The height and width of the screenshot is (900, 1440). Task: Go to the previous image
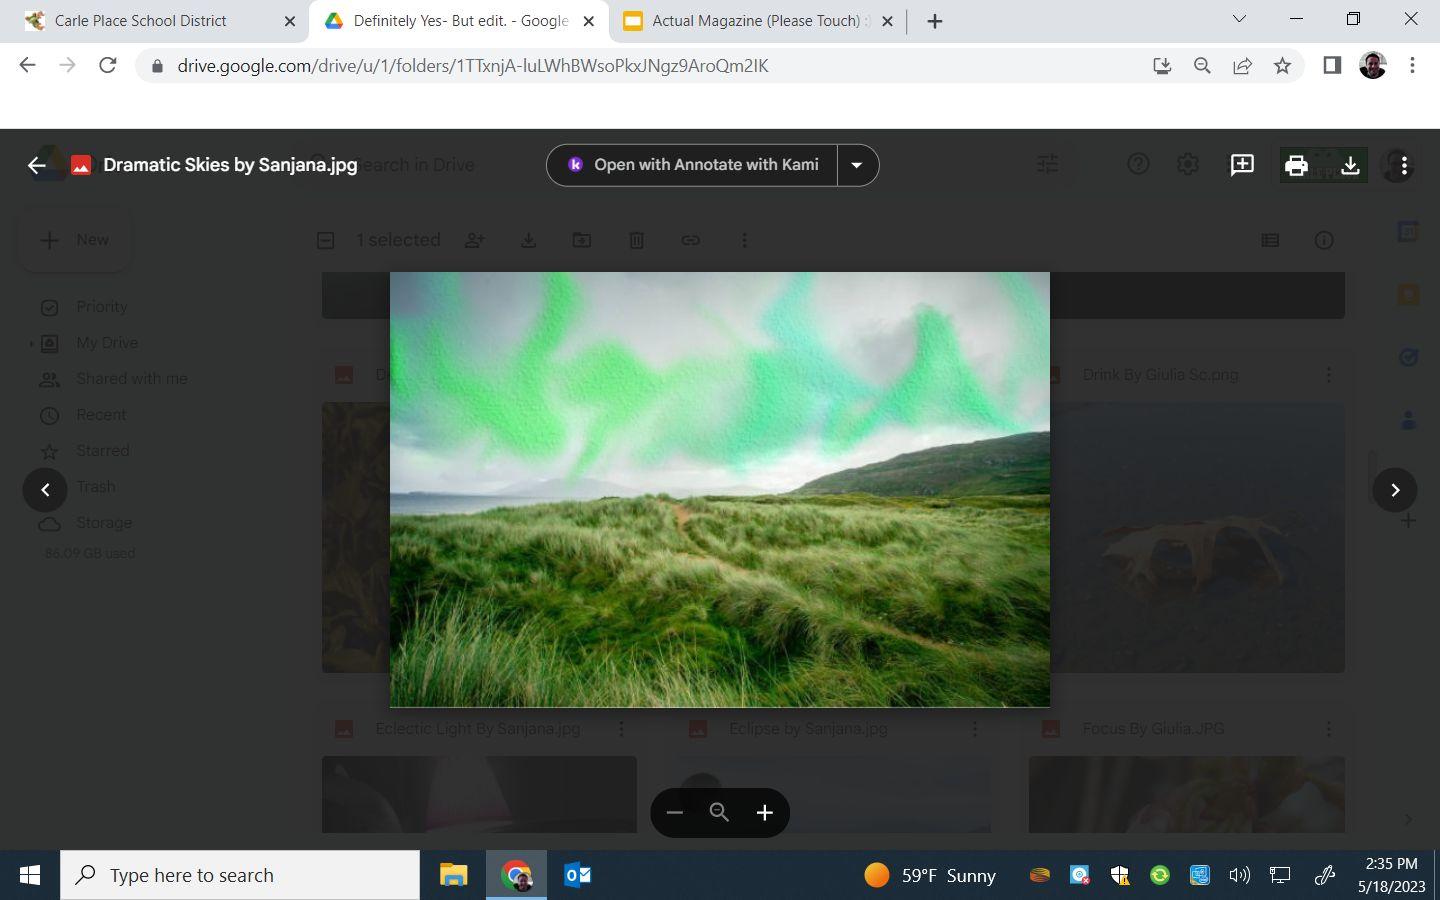45,490
